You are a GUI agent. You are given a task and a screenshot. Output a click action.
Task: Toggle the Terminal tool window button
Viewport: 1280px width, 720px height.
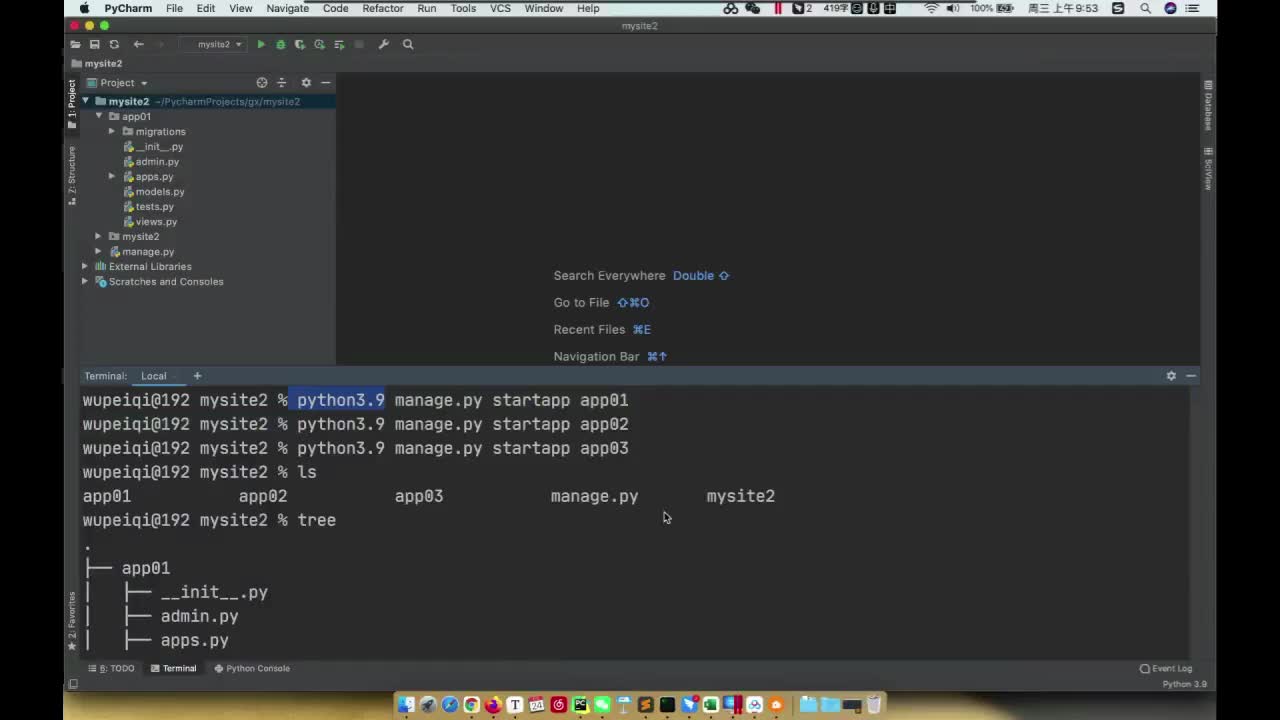(x=173, y=668)
